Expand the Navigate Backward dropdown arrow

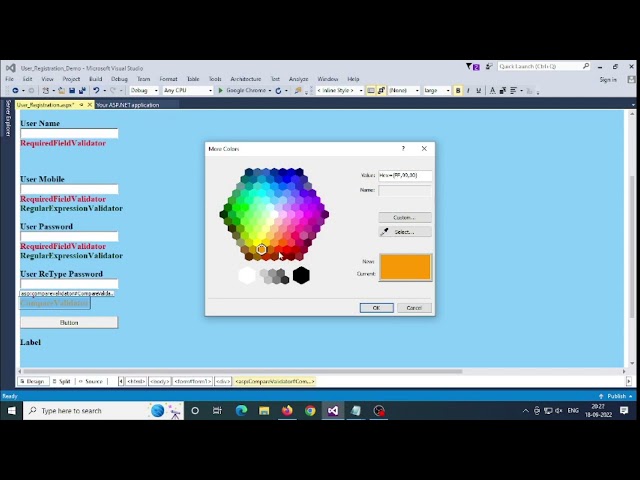click(x=23, y=91)
